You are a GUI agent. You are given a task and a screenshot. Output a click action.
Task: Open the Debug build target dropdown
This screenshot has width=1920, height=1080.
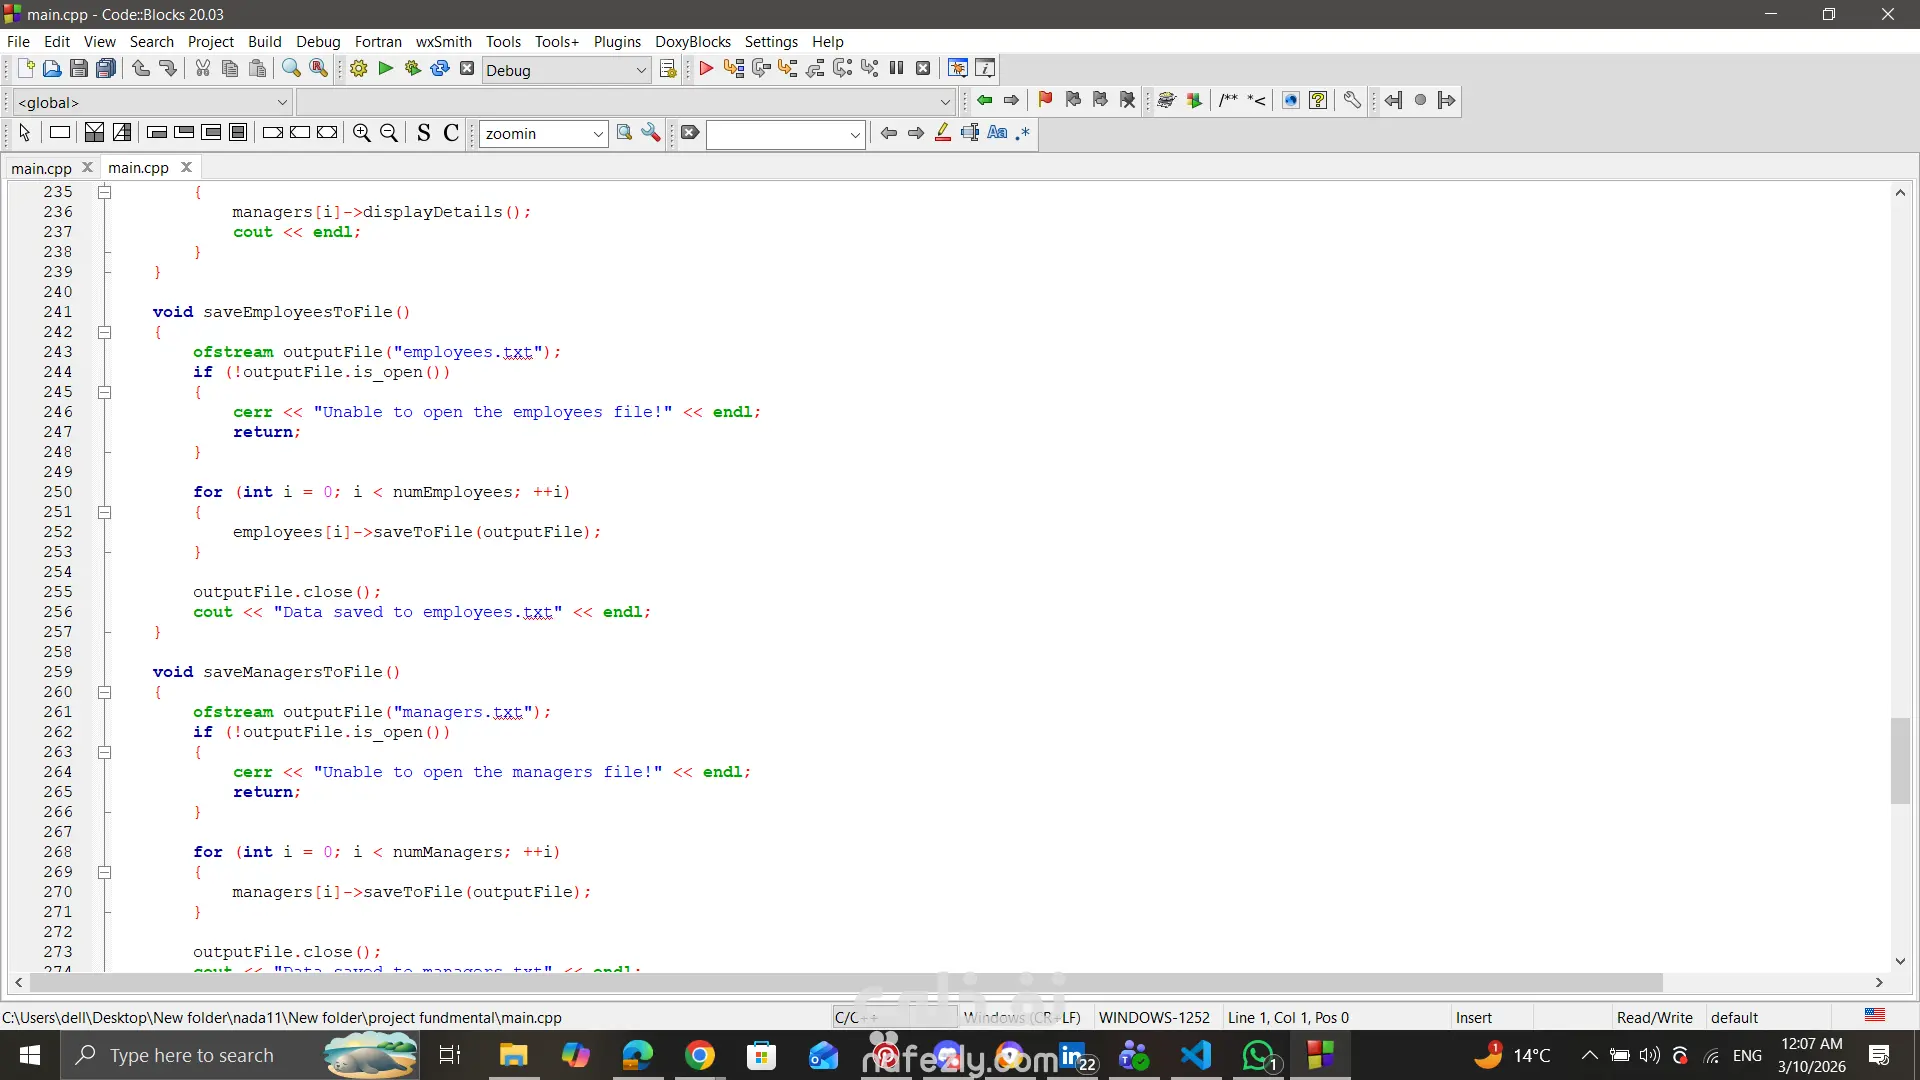[x=641, y=70]
